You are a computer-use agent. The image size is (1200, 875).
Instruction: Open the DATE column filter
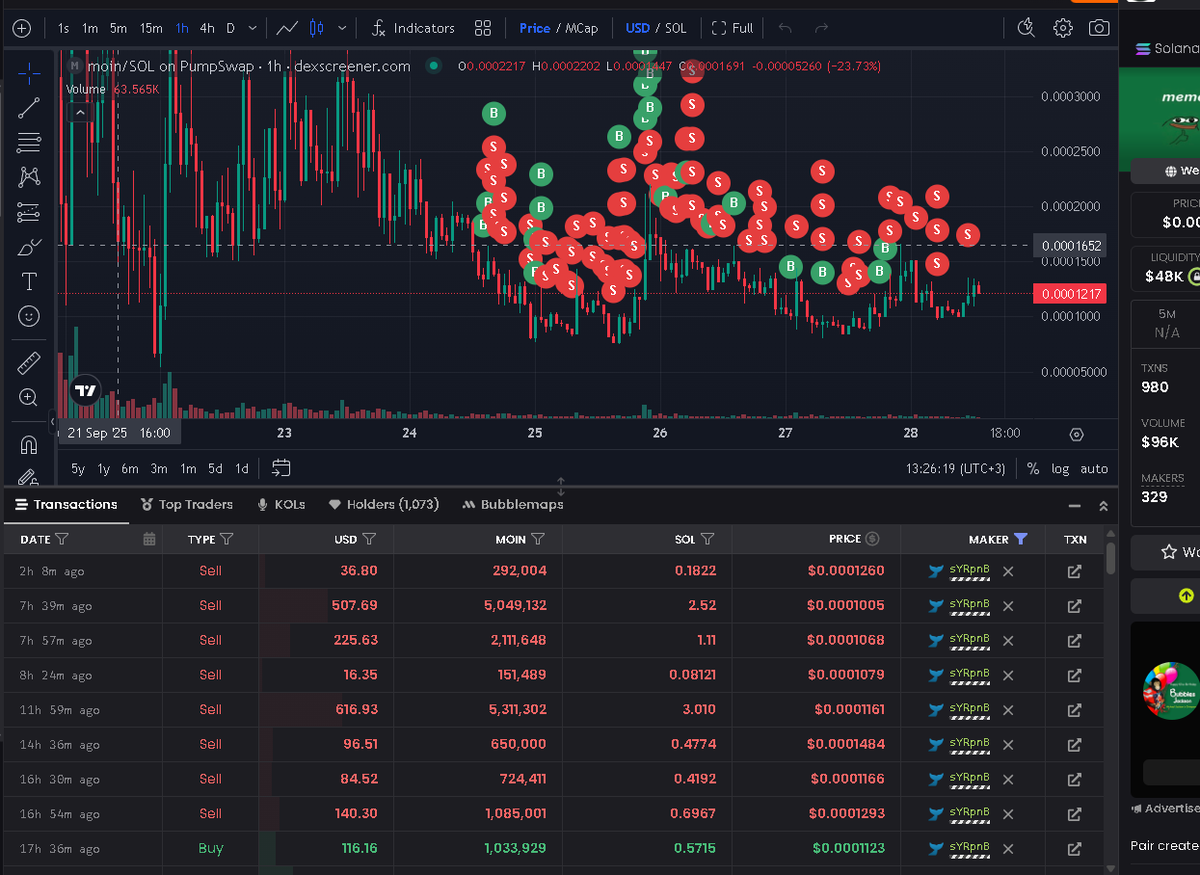click(x=62, y=539)
